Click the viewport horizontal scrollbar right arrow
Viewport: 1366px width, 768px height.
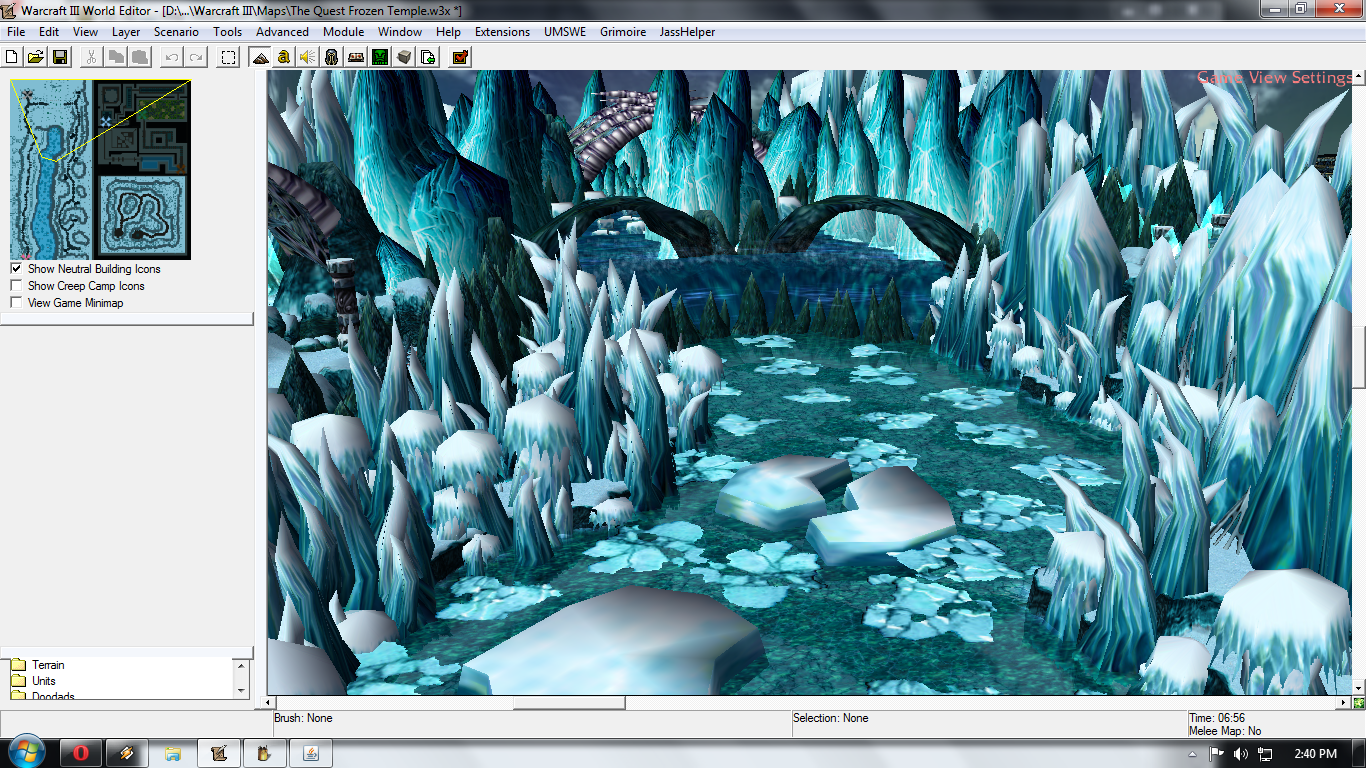click(x=1344, y=703)
